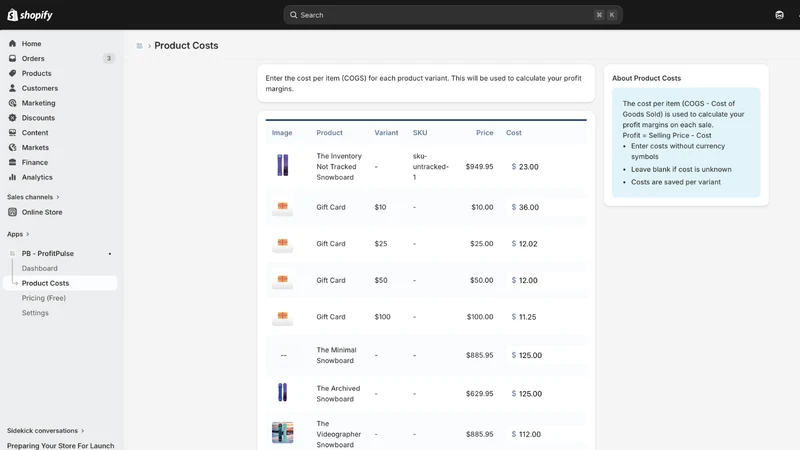Click the SKU column header

[x=420, y=133]
